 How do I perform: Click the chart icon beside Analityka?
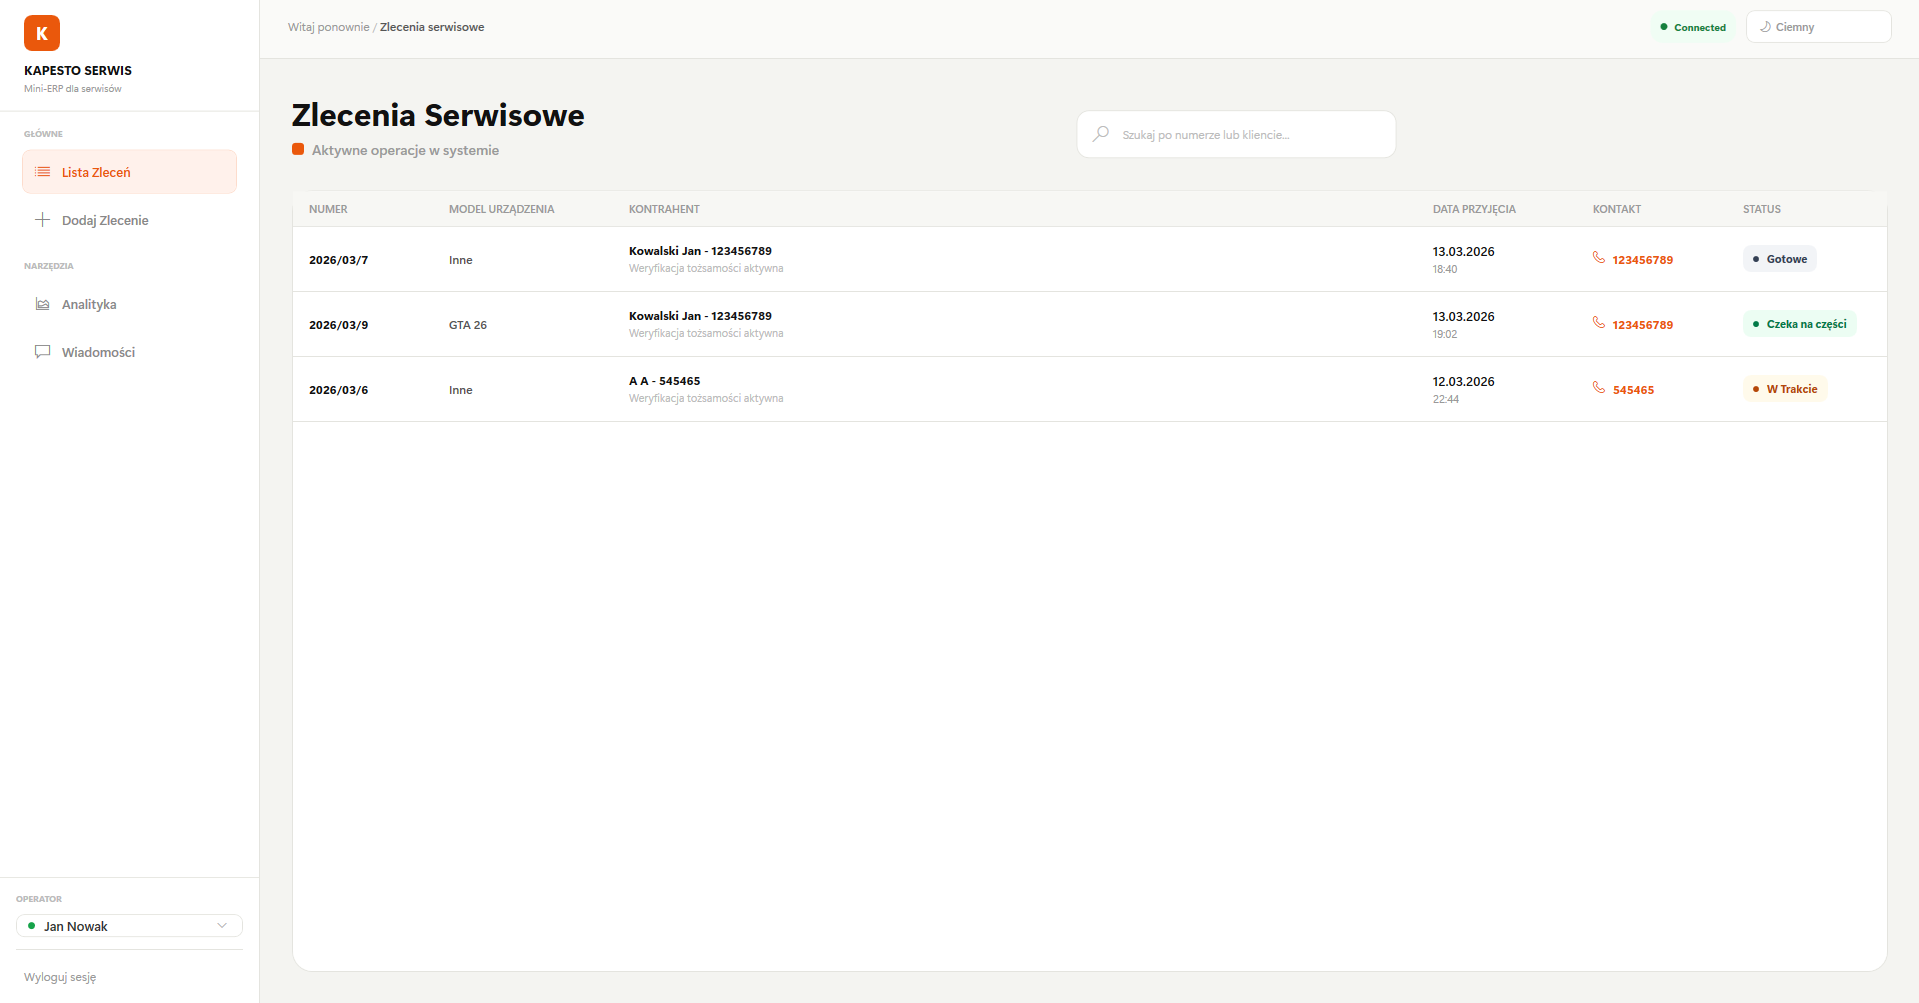(x=42, y=304)
